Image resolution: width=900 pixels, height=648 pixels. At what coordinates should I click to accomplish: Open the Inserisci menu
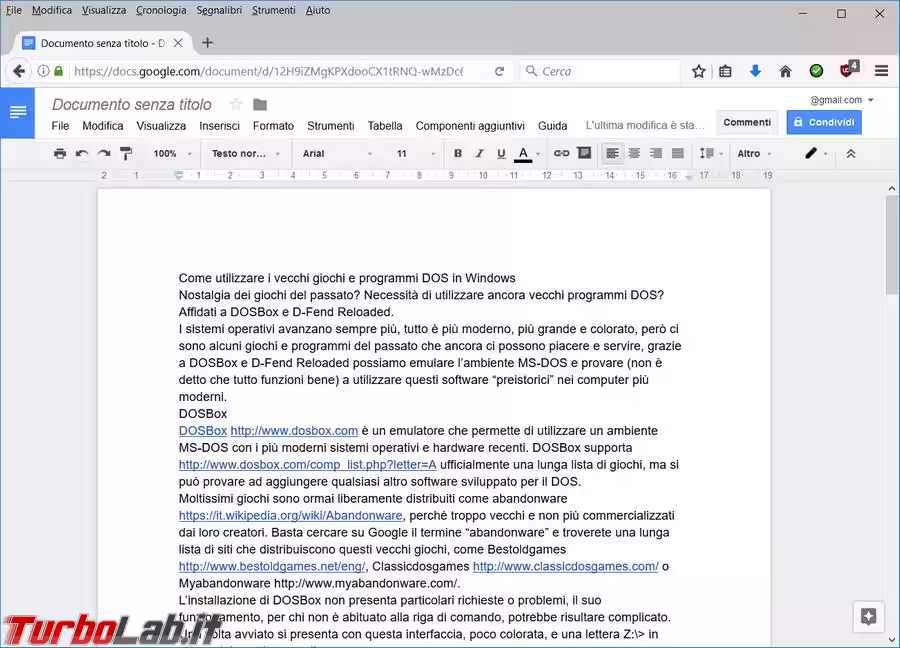219,126
